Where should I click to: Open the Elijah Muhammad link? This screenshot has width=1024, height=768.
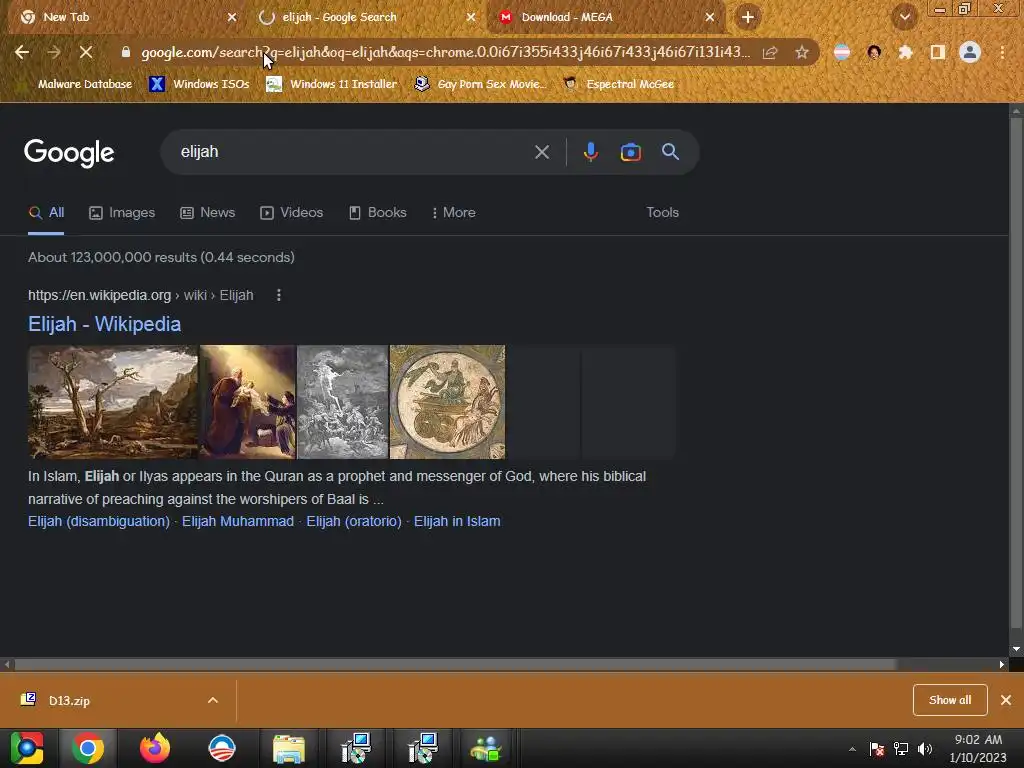238,521
